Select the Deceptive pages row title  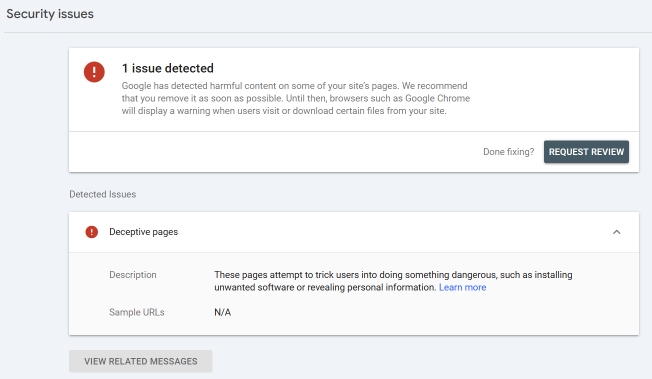click(x=143, y=232)
